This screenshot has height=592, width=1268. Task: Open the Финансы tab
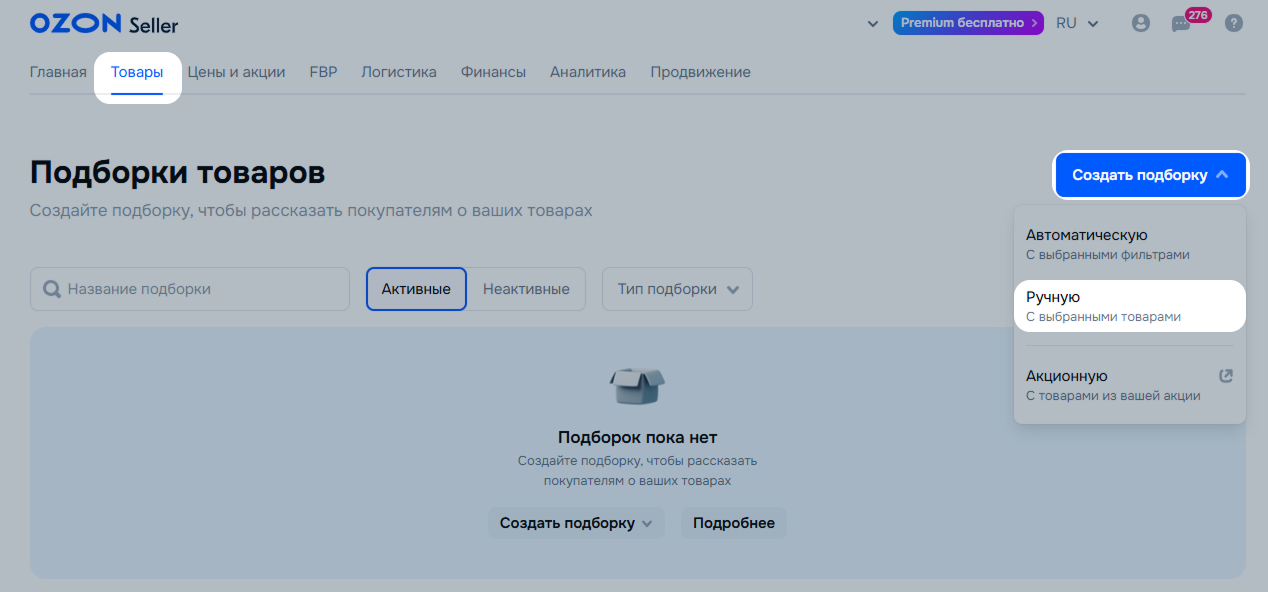493,72
